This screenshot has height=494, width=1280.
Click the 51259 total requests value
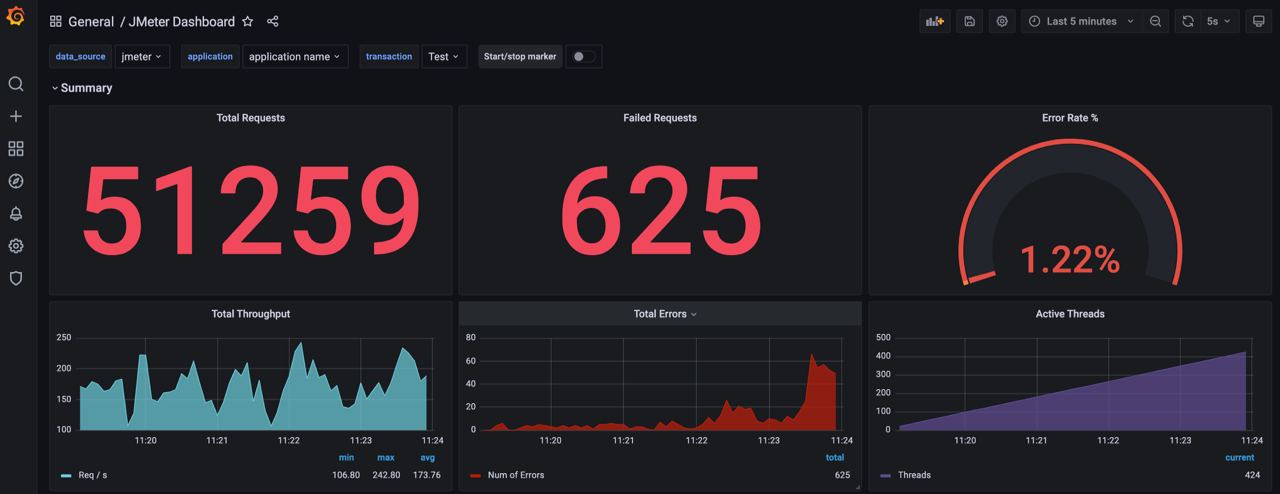[251, 211]
